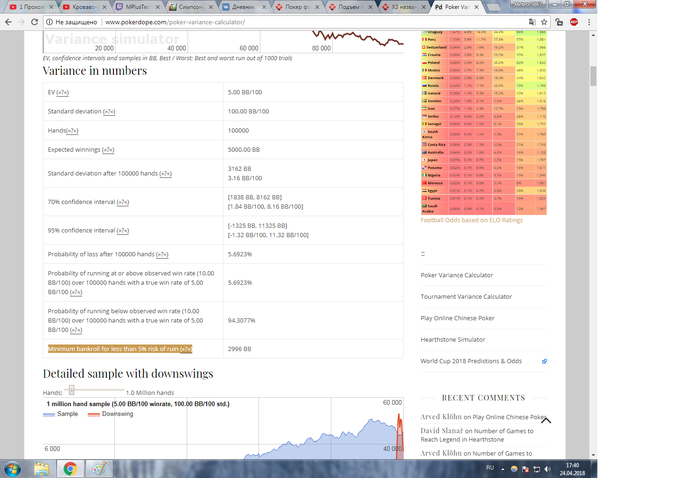700x478 pixels.
Task: Open Paint from the taskbar
Action: pos(99,469)
